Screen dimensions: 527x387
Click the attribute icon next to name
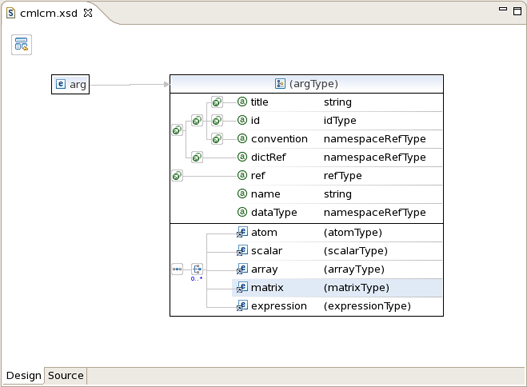click(242, 194)
